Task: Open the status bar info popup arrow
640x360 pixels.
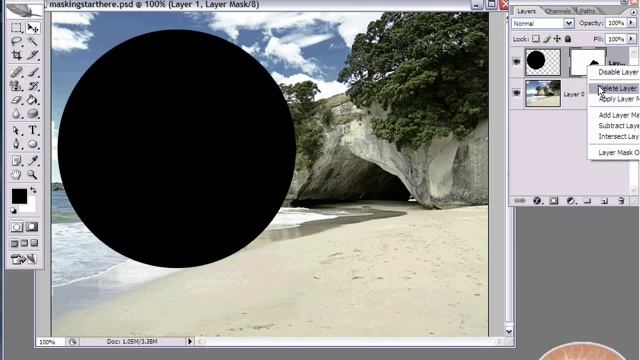Action: pos(189,342)
